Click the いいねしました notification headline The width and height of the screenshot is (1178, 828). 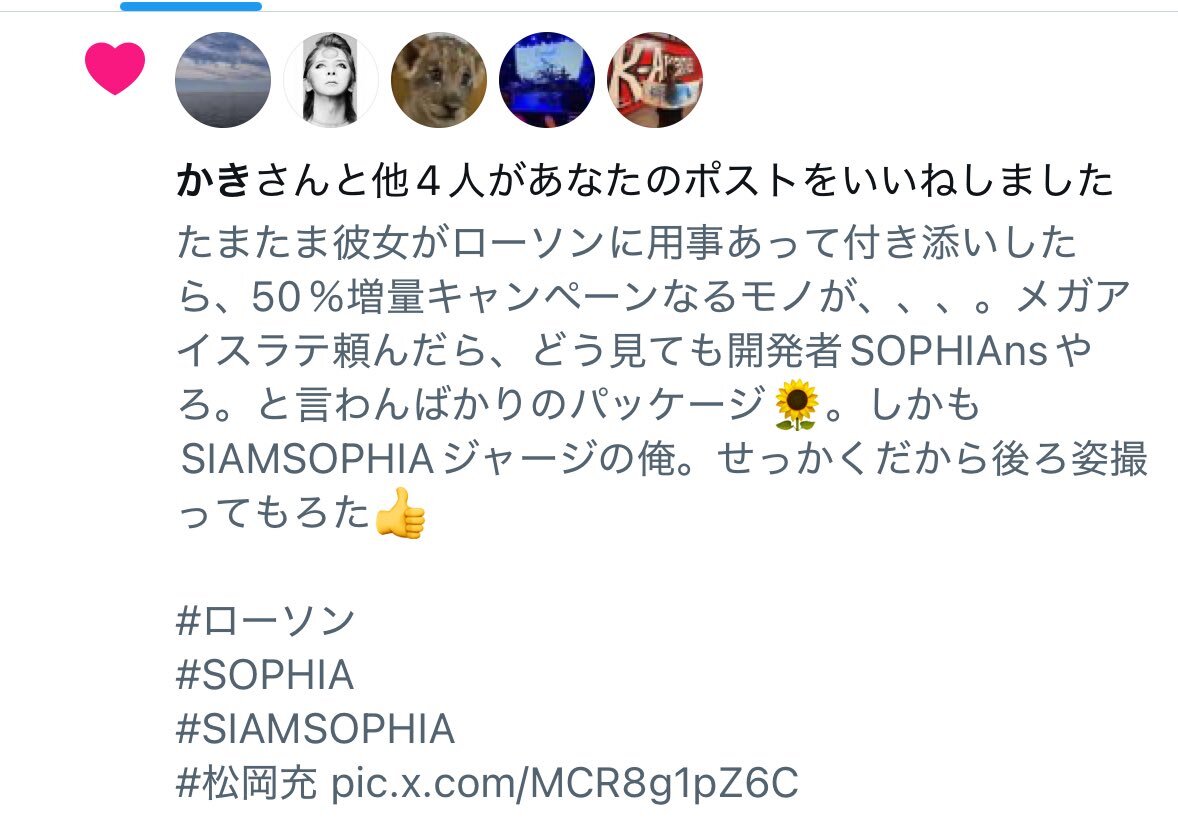tap(645, 181)
